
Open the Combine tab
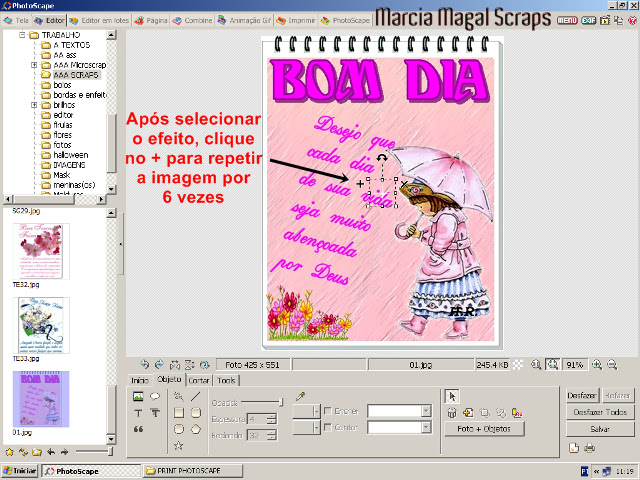click(x=192, y=20)
